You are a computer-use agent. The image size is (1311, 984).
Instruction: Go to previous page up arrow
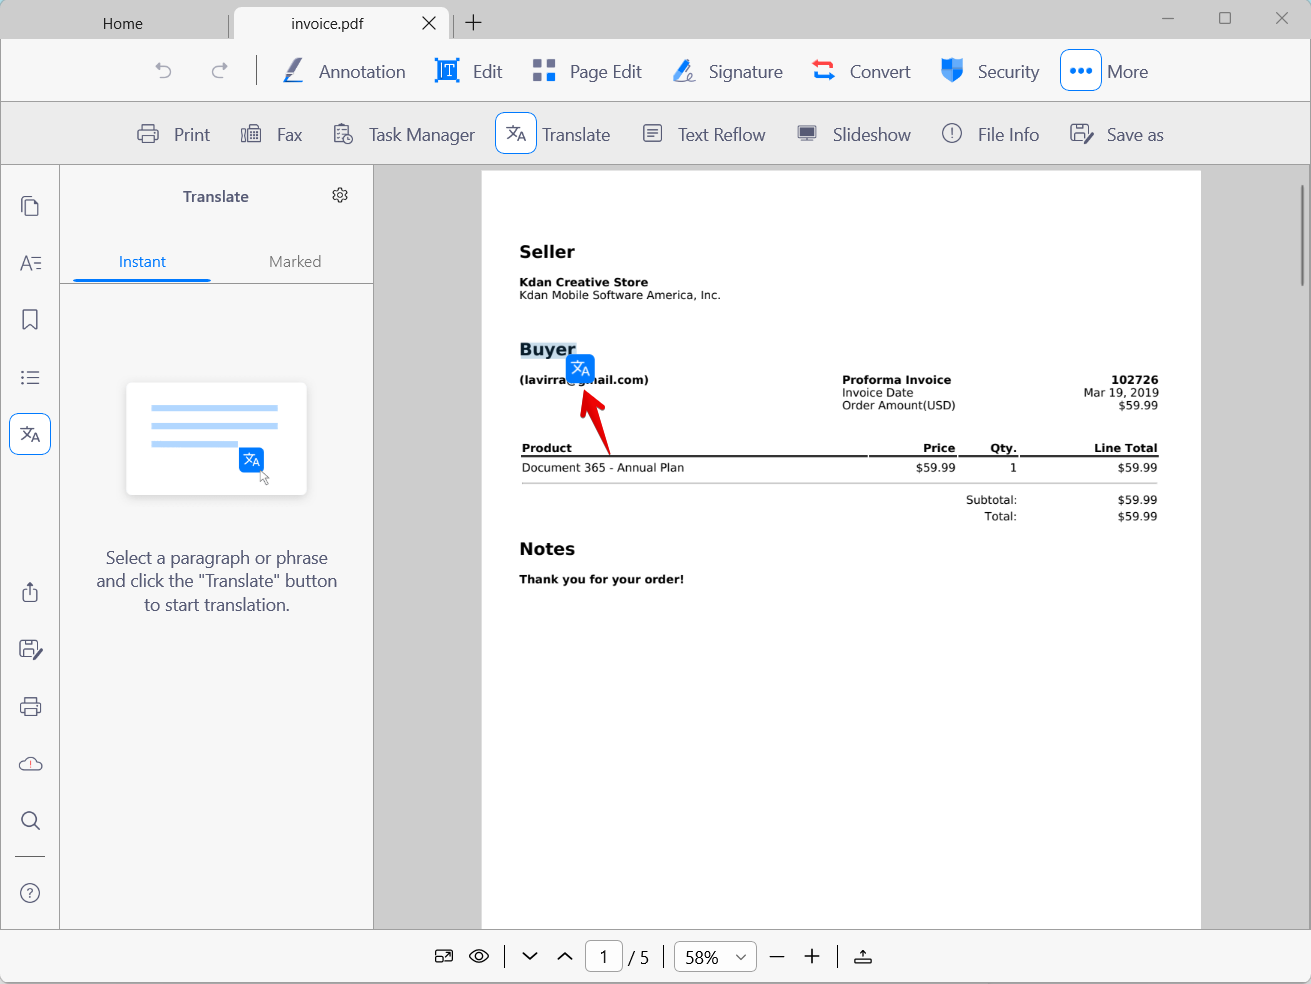tap(565, 956)
